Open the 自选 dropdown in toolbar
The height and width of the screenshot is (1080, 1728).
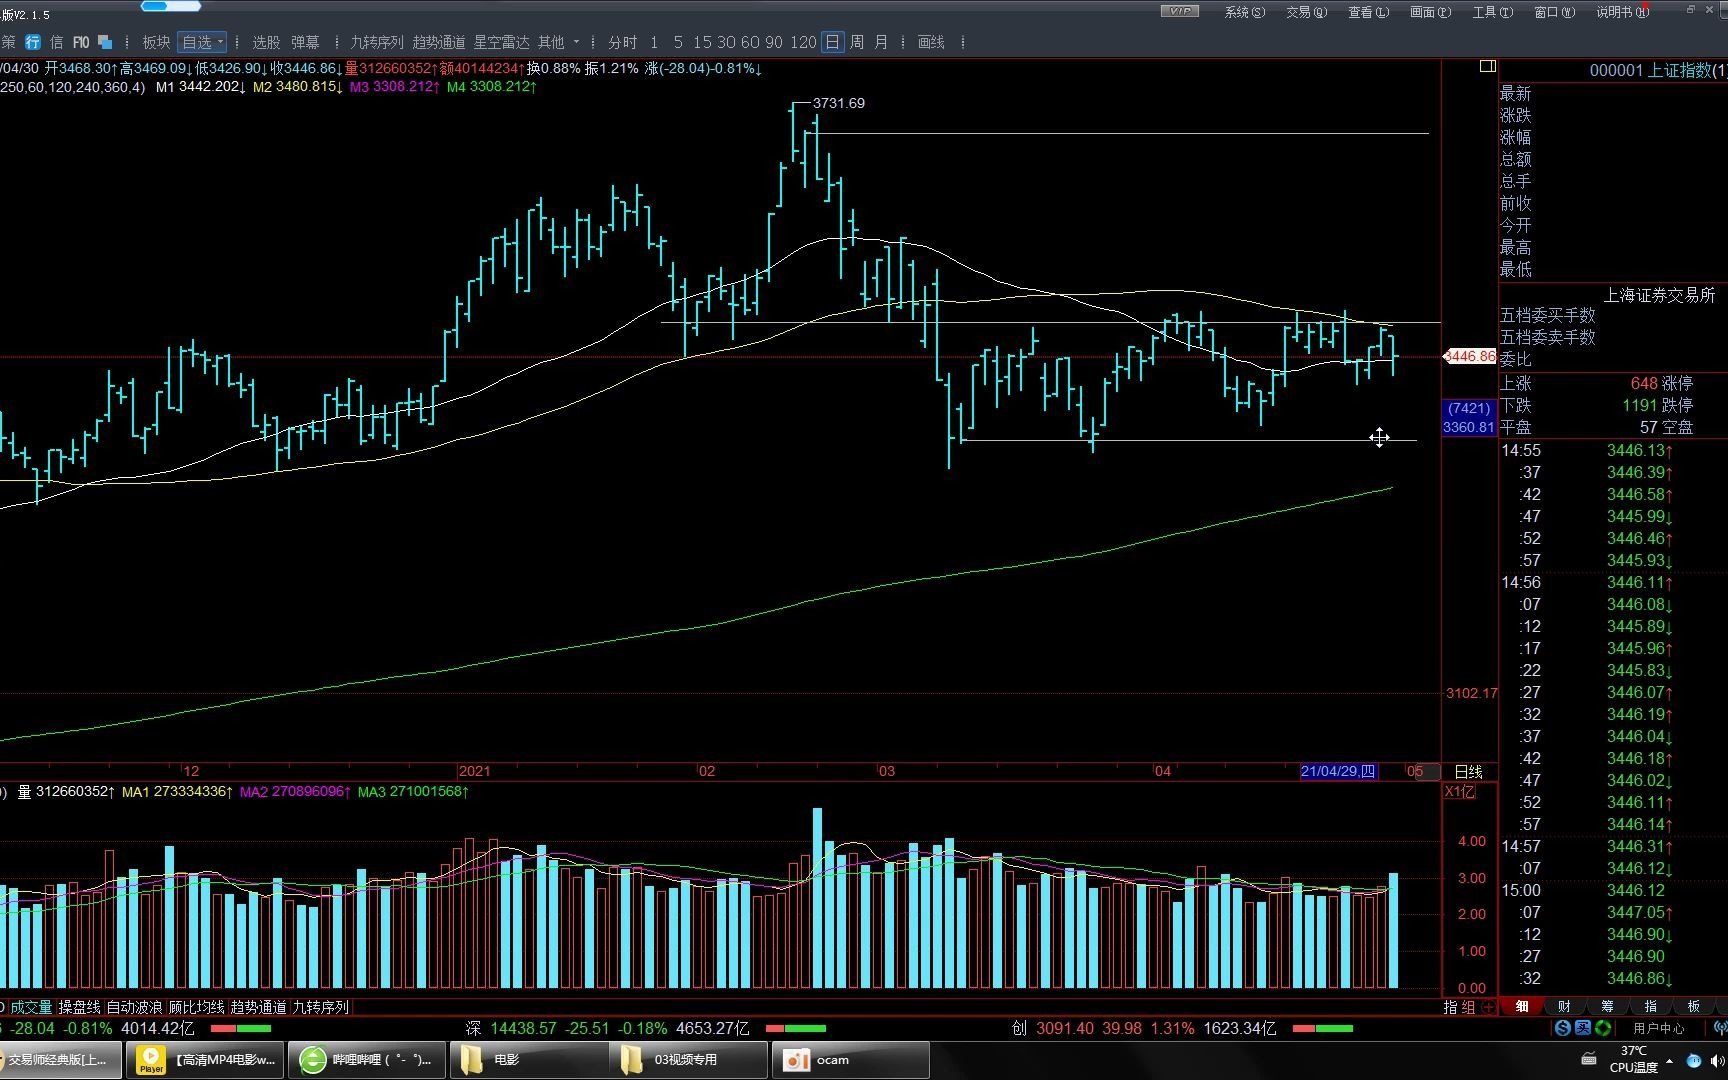[203, 42]
